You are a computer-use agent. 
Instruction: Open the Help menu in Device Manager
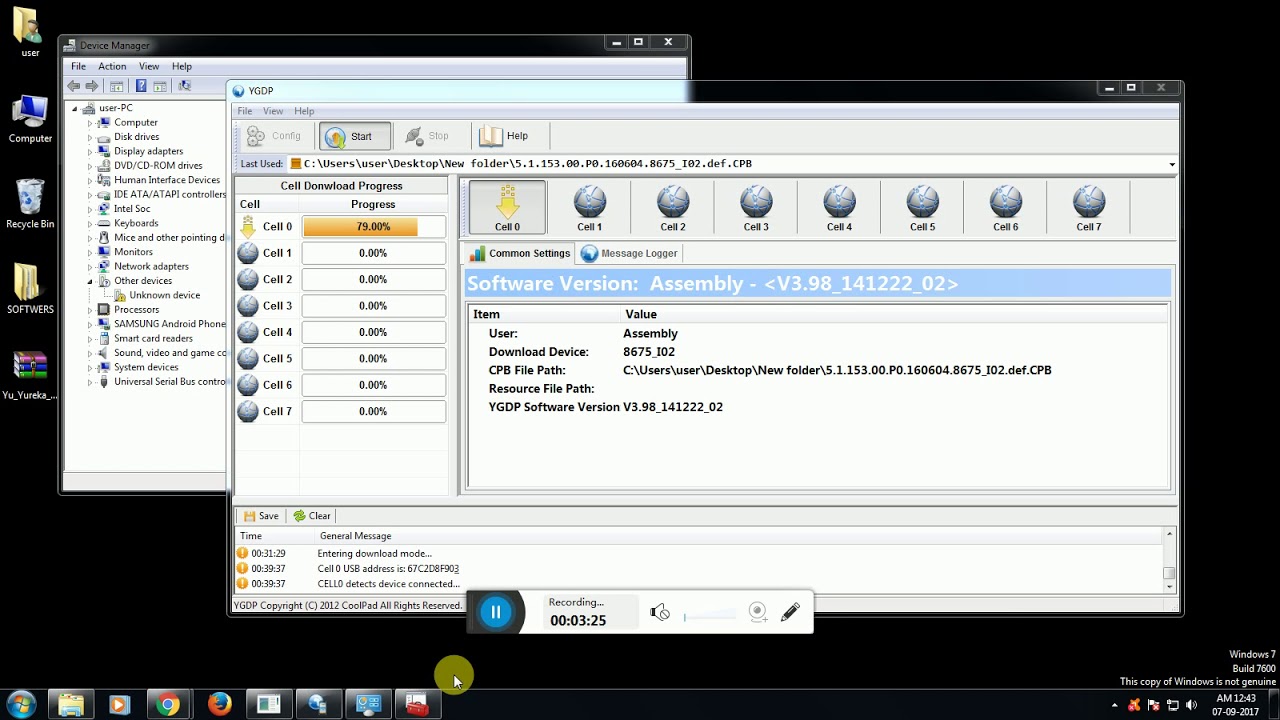point(181,66)
